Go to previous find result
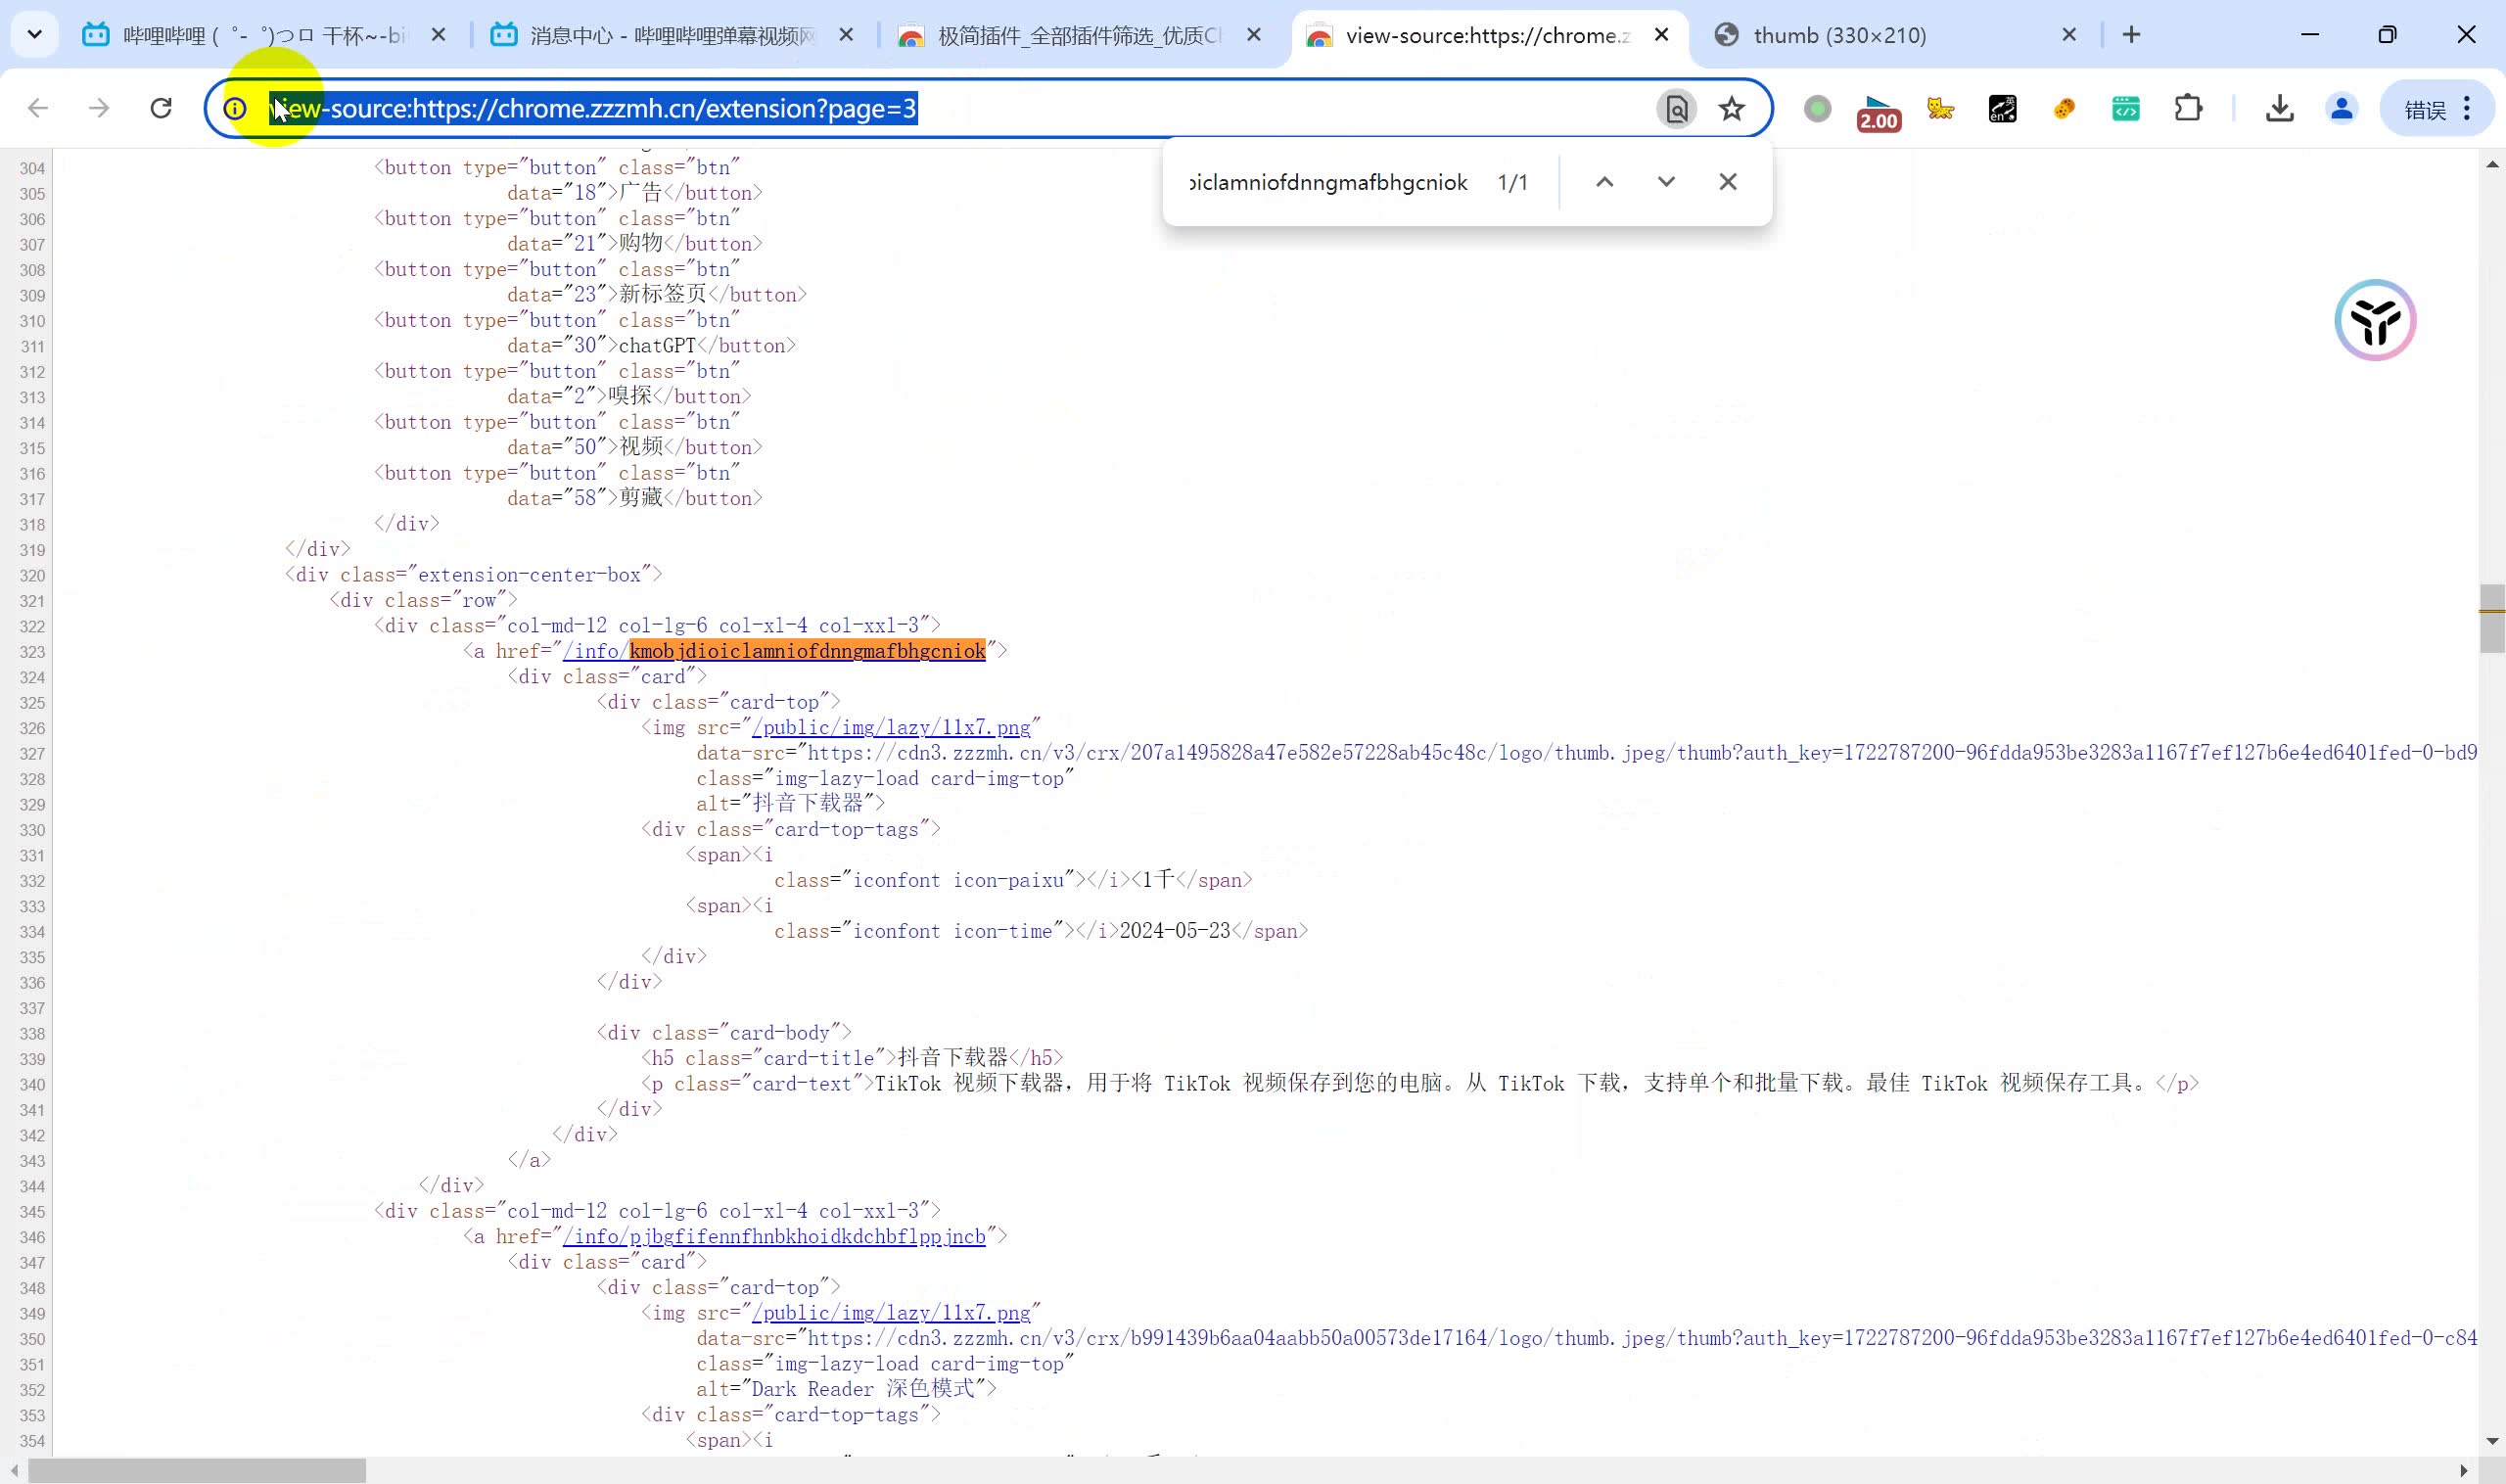Image resolution: width=2506 pixels, height=1484 pixels. [x=1604, y=182]
